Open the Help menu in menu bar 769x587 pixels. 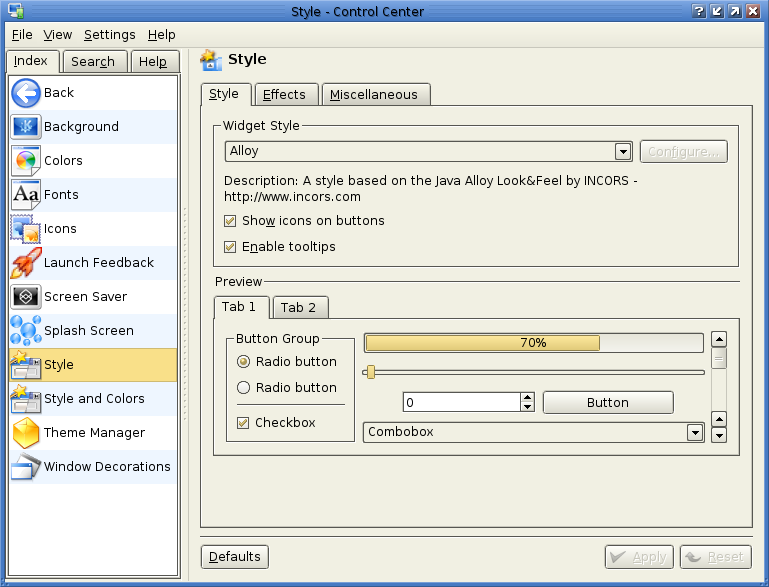click(161, 35)
